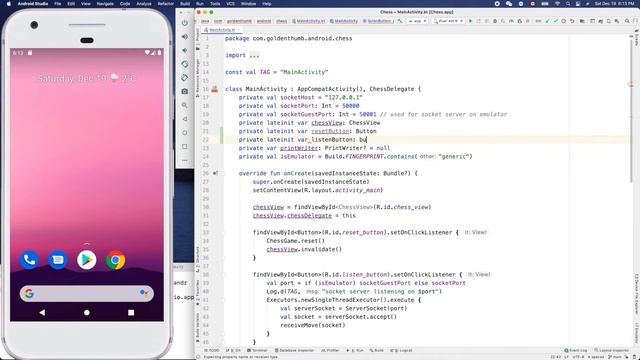Screen dimensions: 640x360
Task: Click 'chessDelegate' in the code editor
Action: [x=309, y=216]
